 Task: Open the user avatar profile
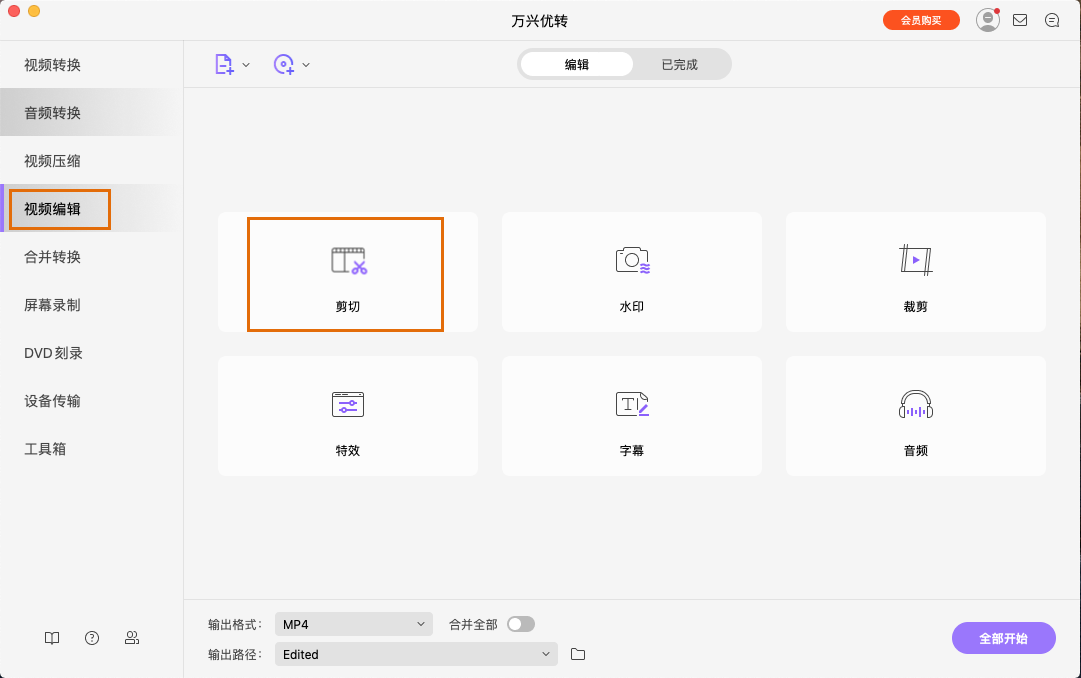point(987,19)
